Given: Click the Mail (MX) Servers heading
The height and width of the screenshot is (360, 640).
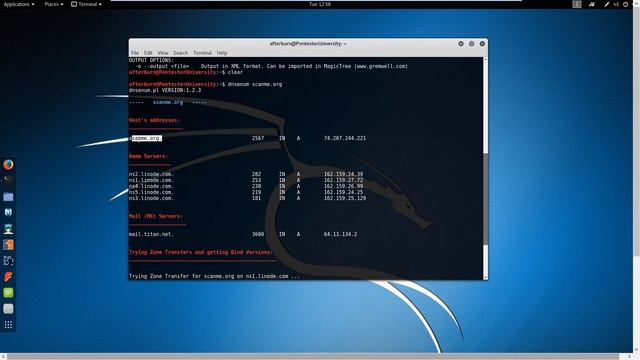Looking at the screenshot, I should point(156,216).
